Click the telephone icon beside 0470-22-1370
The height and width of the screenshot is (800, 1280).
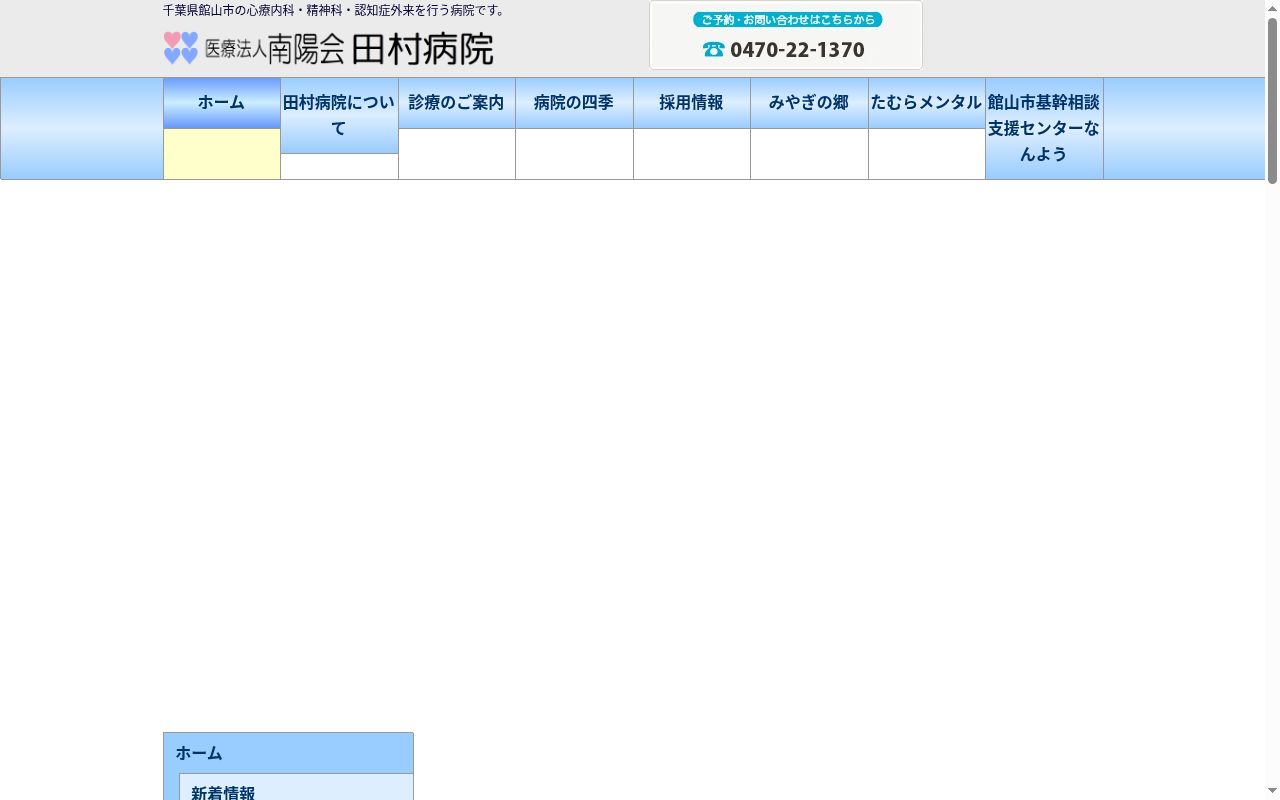click(x=713, y=49)
